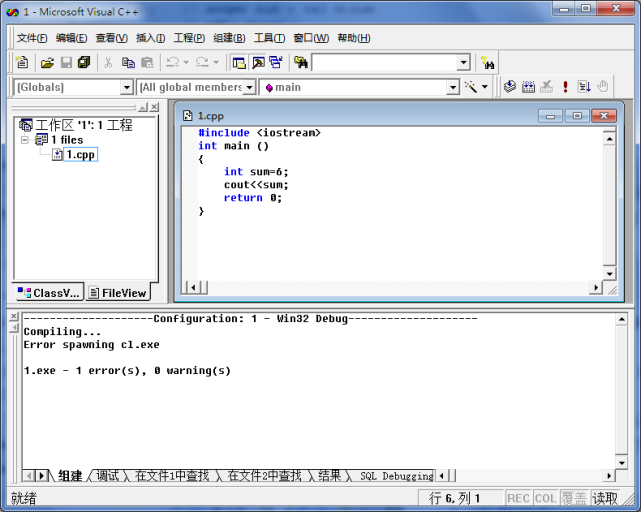Image resolution: width=641 pixels, height=512 pixels.
Task: Click the Compile icon in build toolbar
Action: coord(510,87)
